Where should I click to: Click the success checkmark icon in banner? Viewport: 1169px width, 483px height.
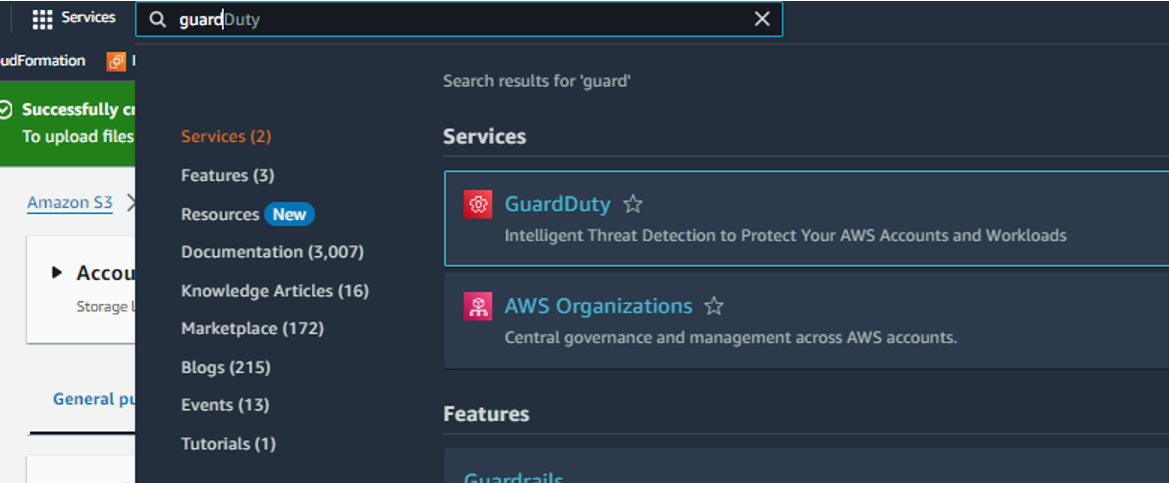click(x=5, y=110)
